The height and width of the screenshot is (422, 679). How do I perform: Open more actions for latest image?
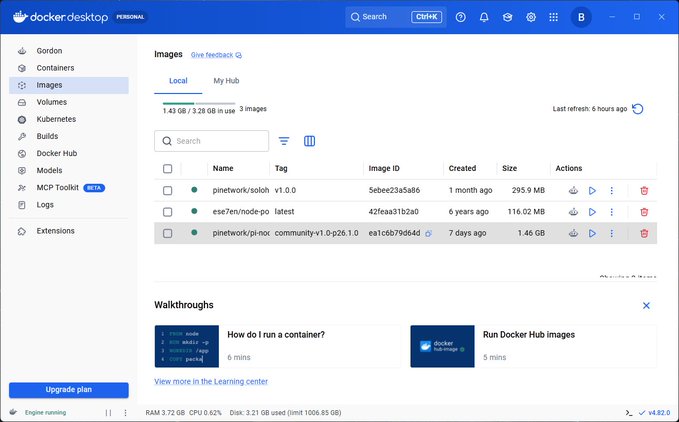(611, 212)
